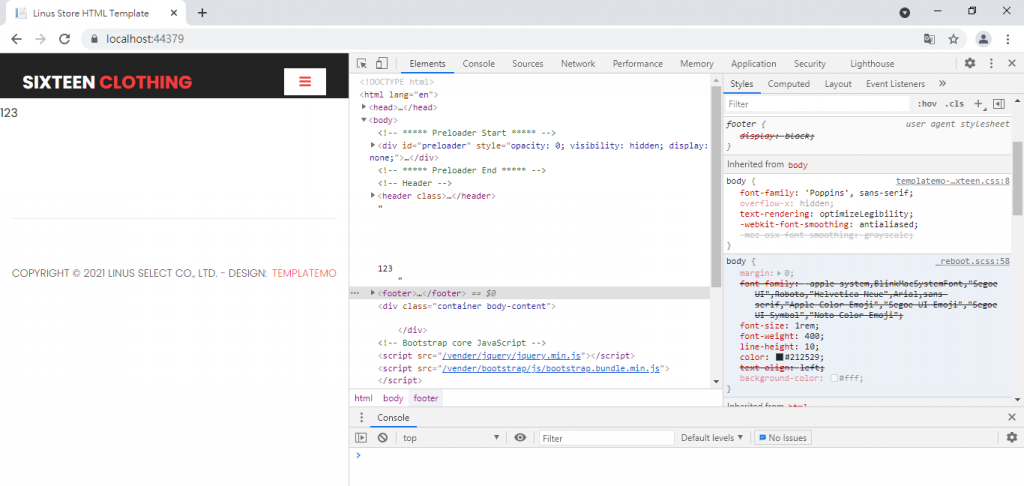This screenshot has height=486, width=1024.
Task: Open the _reboot.scss:58 source link
Action: (x=972, y=261)
